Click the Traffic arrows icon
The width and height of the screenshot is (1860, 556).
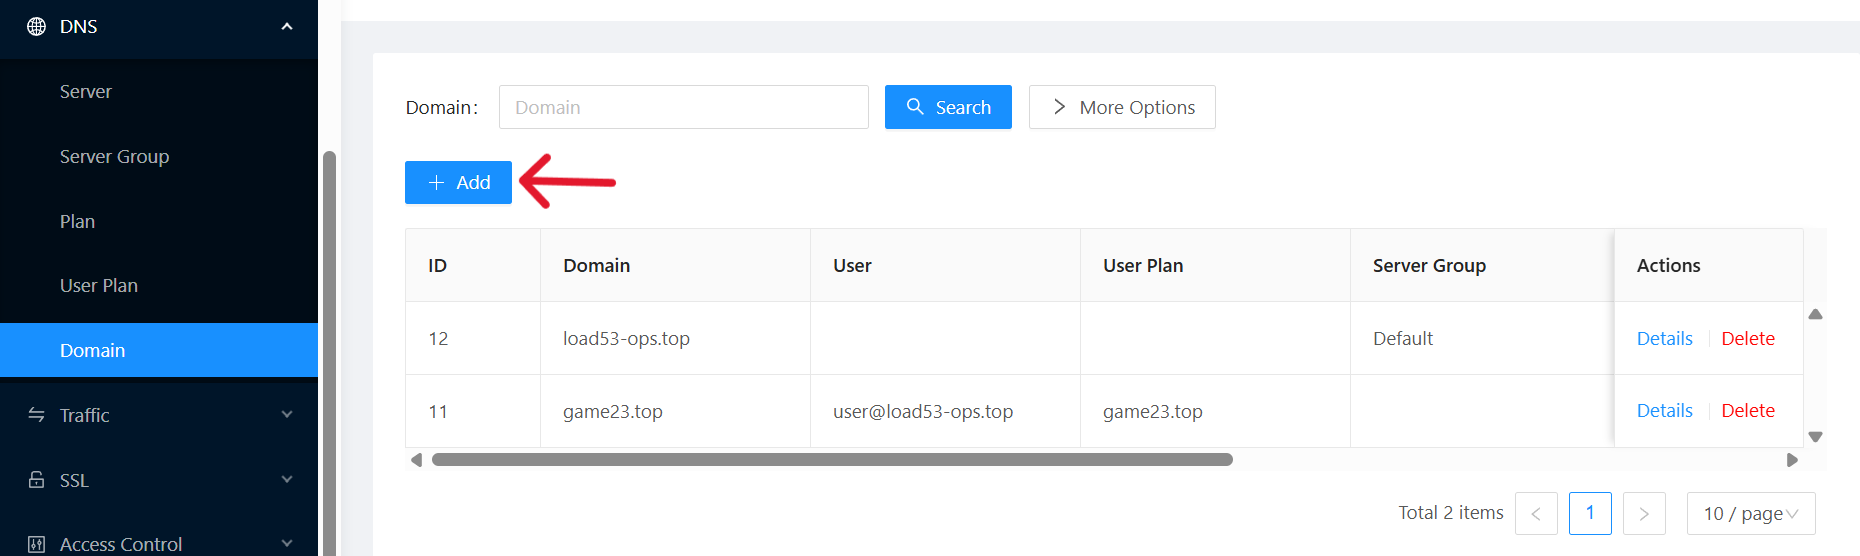[36, 415]
